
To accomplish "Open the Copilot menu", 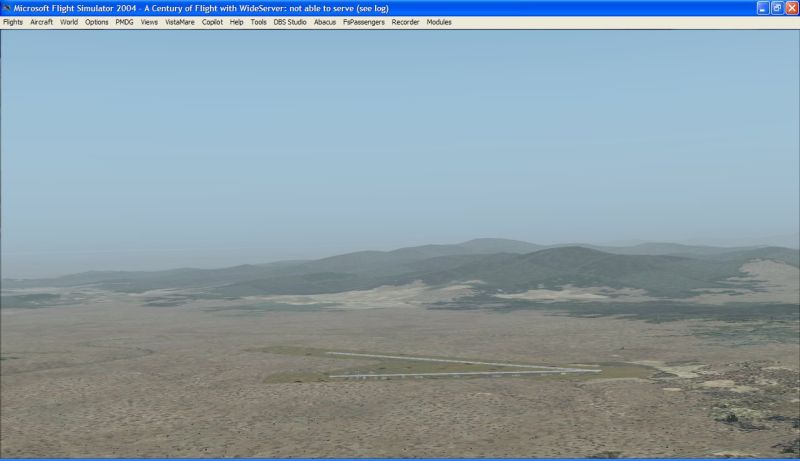I will click(212, 22).
